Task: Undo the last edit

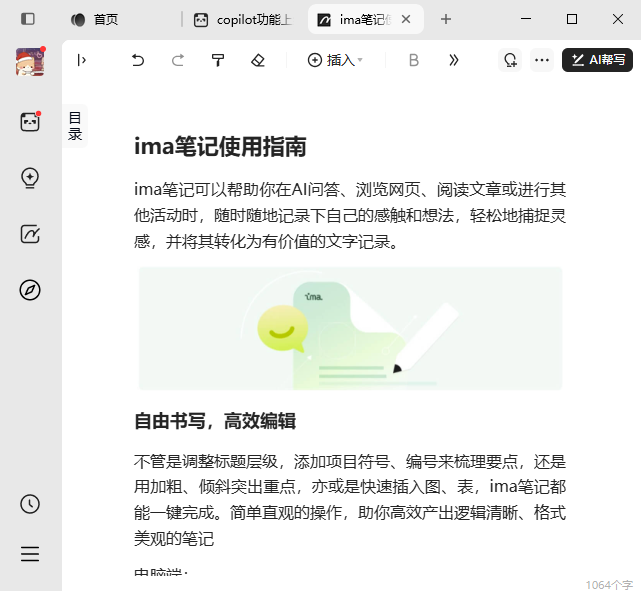Action: 138,60
